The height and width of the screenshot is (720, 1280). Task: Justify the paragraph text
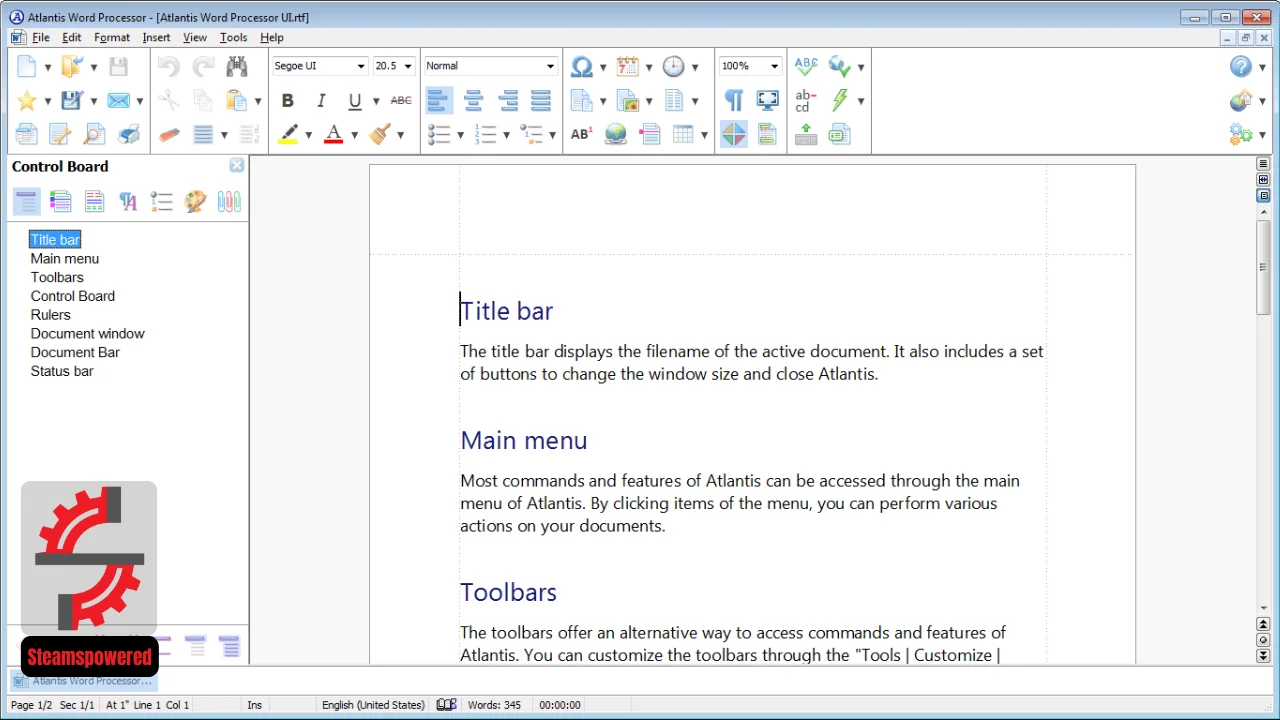[x=542, y=100]
